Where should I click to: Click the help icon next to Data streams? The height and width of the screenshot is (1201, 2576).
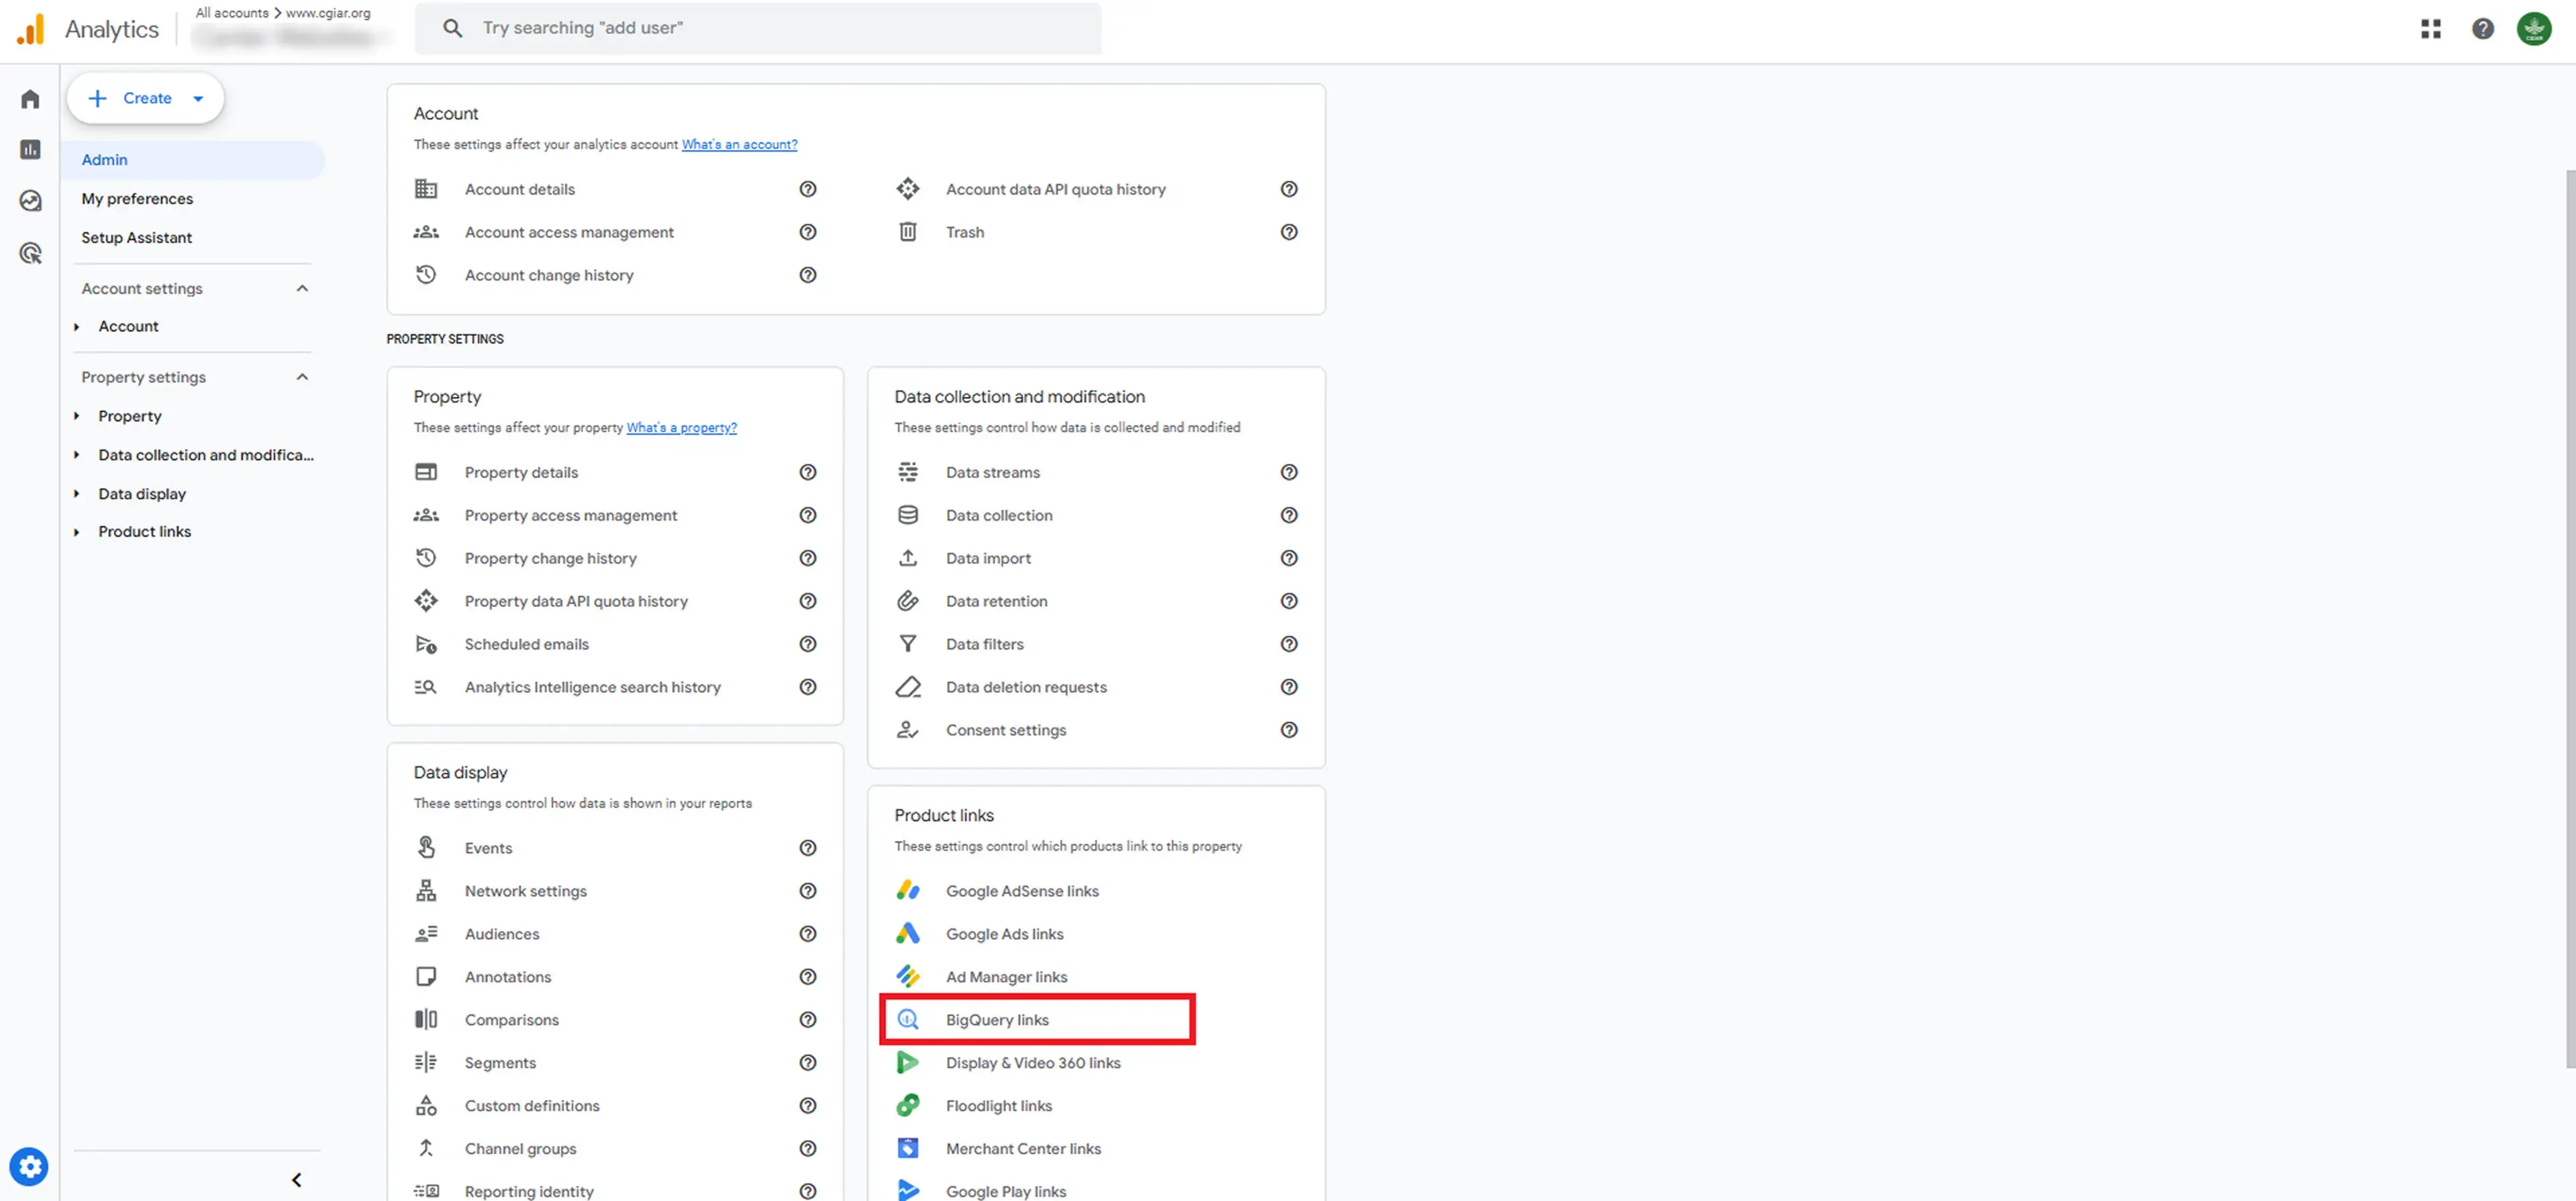point(1289,472)
